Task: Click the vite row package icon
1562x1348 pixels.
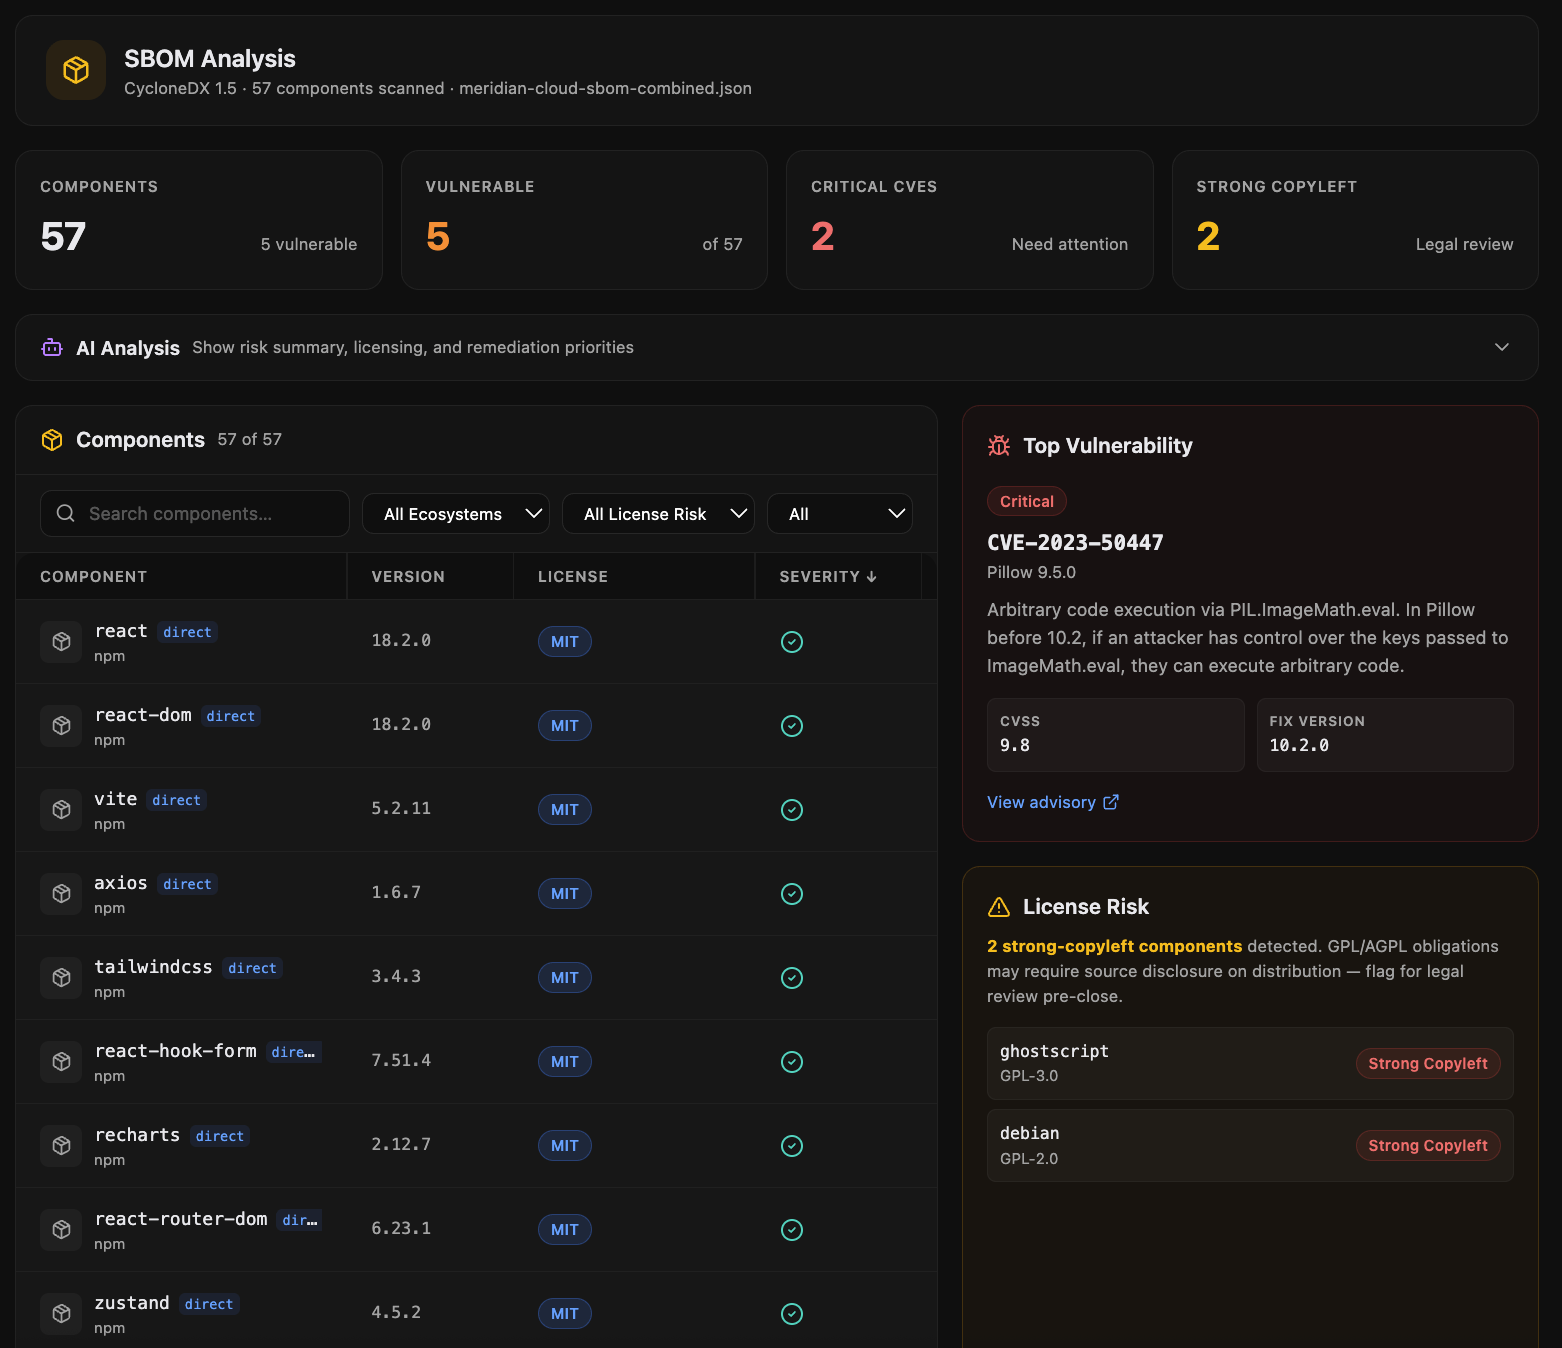Action: [x=61, y=810]
